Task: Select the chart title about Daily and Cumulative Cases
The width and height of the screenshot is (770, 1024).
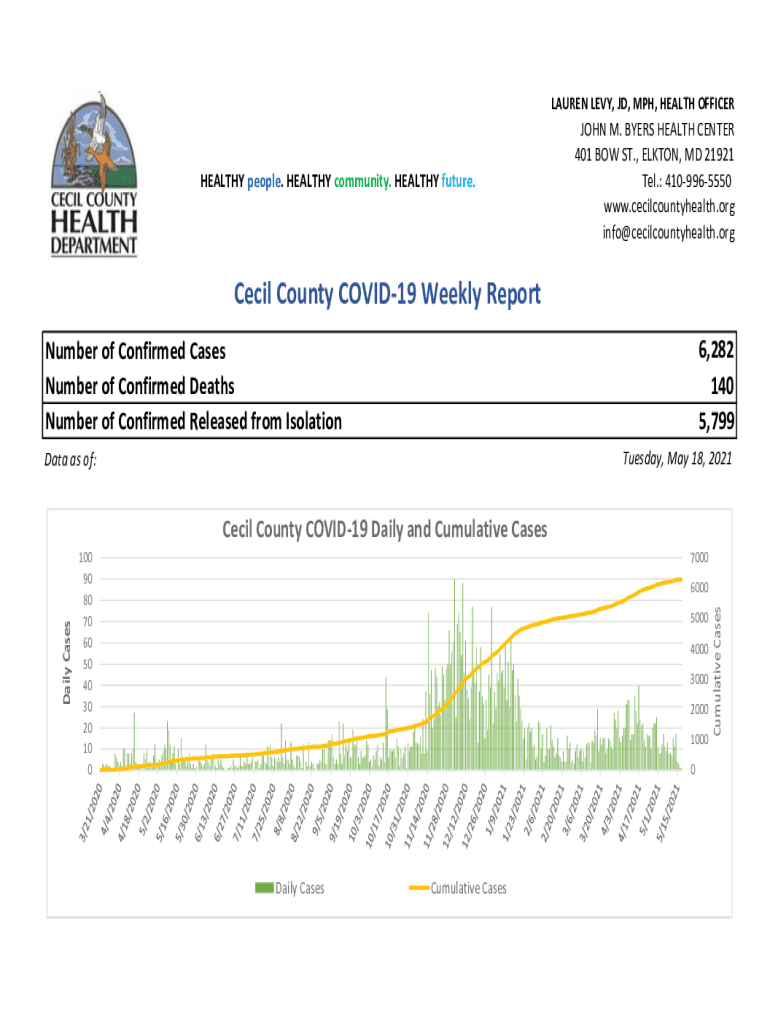Action: (384, 529)
